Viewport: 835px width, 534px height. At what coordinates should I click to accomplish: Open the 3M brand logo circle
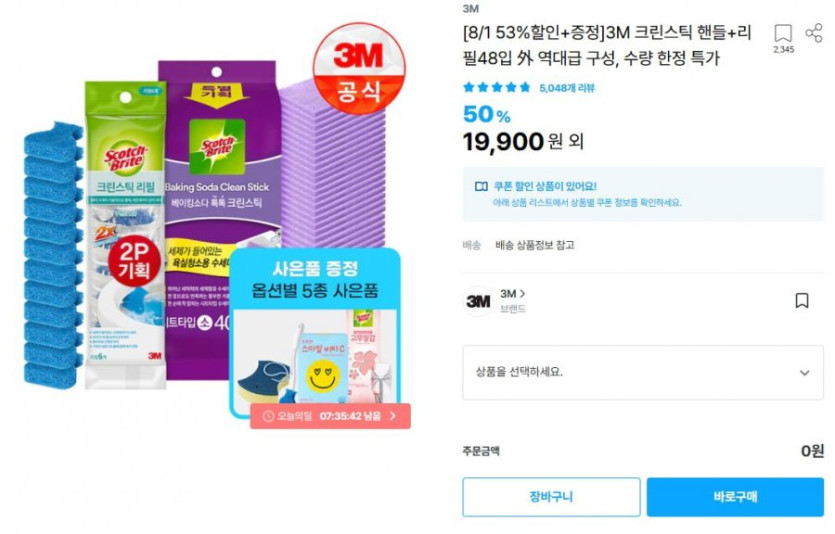pos(478,301)
